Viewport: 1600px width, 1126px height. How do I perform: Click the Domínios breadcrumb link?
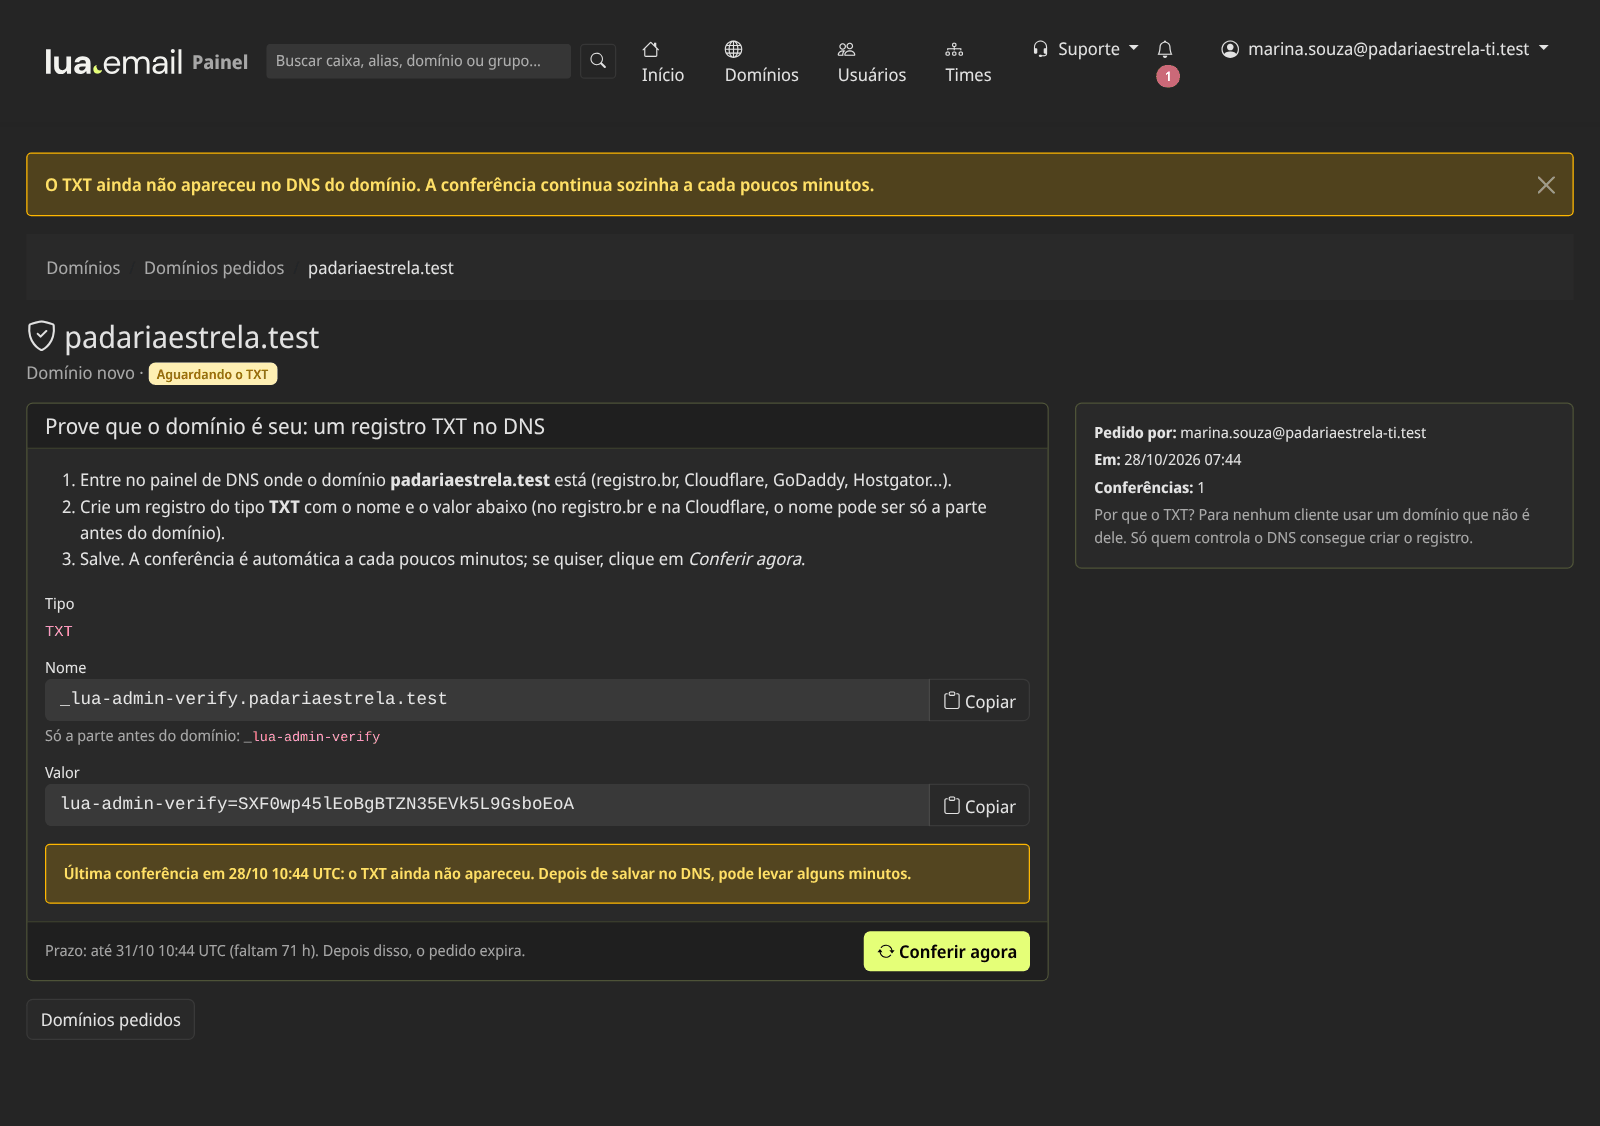[x=83, y=268]
